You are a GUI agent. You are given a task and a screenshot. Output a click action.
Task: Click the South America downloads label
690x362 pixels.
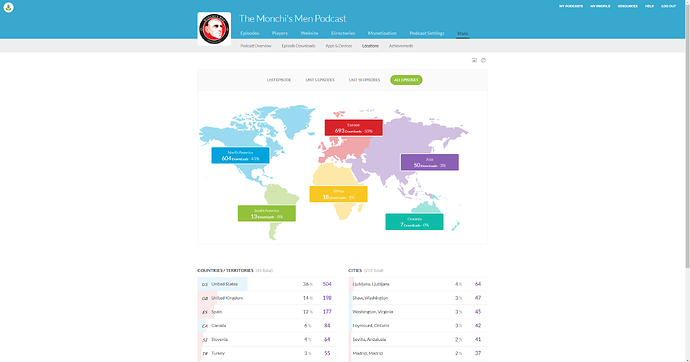(x=267, y=213)
